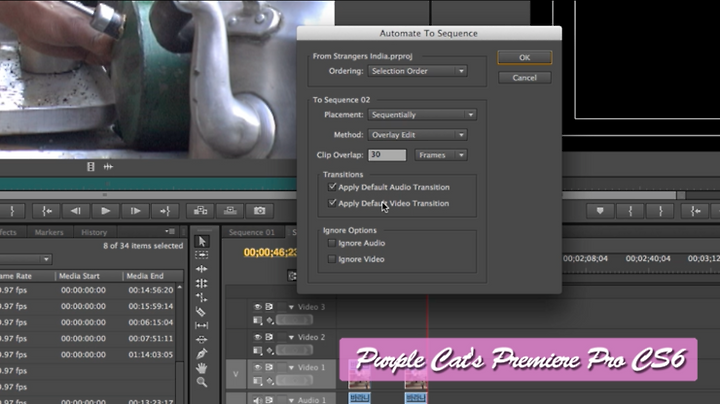Open the Frames unit dropdown

click(441, 155)
